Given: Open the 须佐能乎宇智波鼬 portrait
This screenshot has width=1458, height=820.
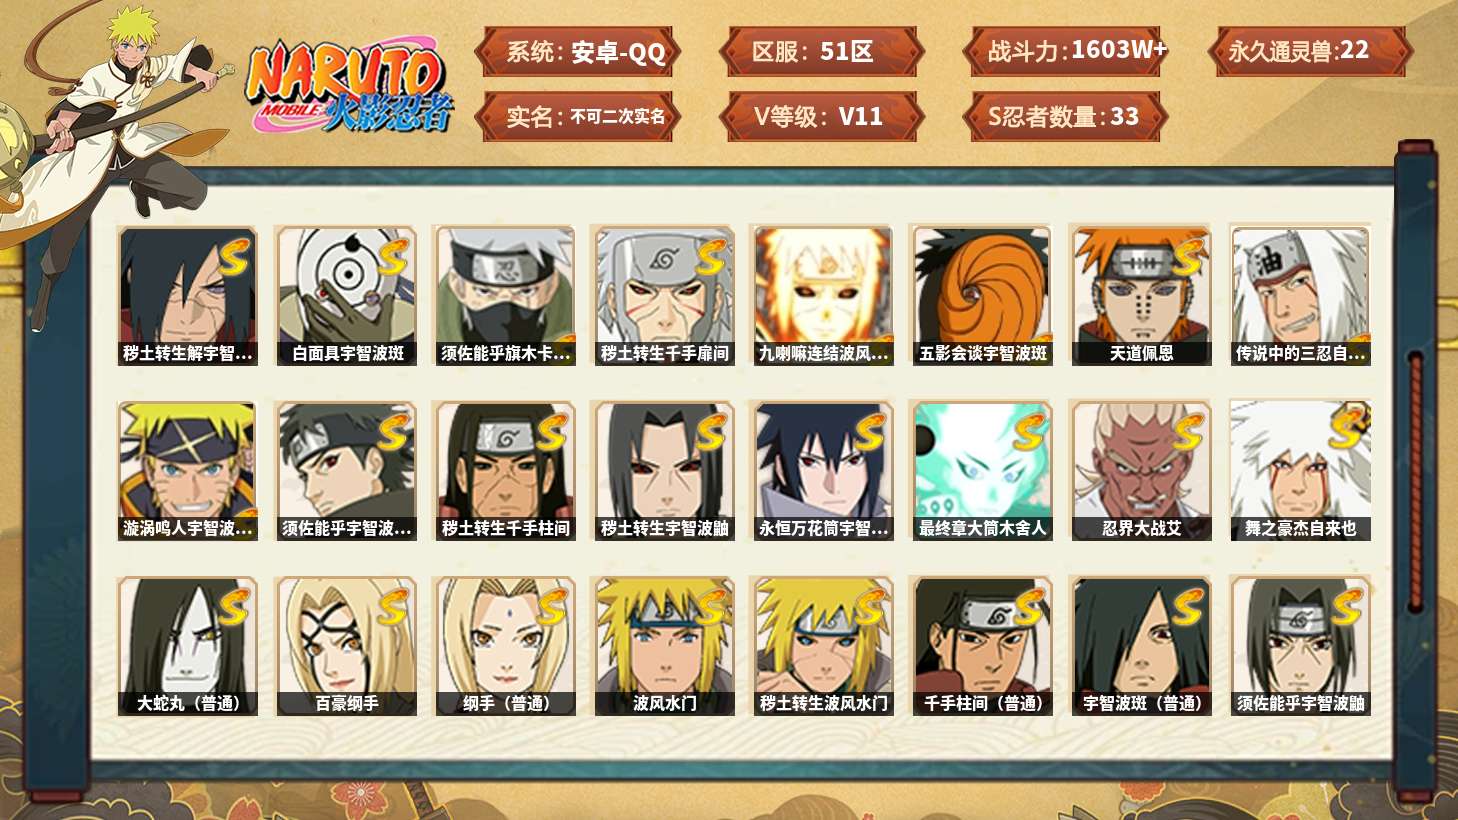Looking at the screenshot, I should click(x=1300, y=646).
